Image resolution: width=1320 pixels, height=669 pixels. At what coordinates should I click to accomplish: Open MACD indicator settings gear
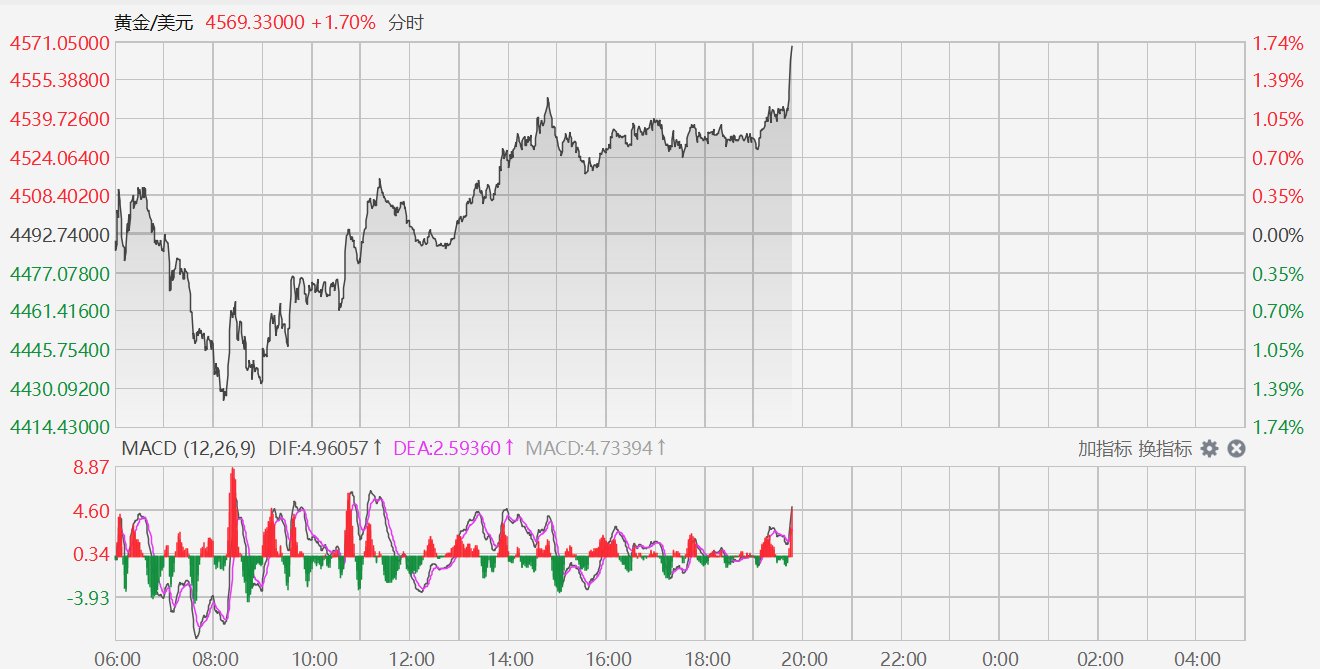click(1209, 449)
